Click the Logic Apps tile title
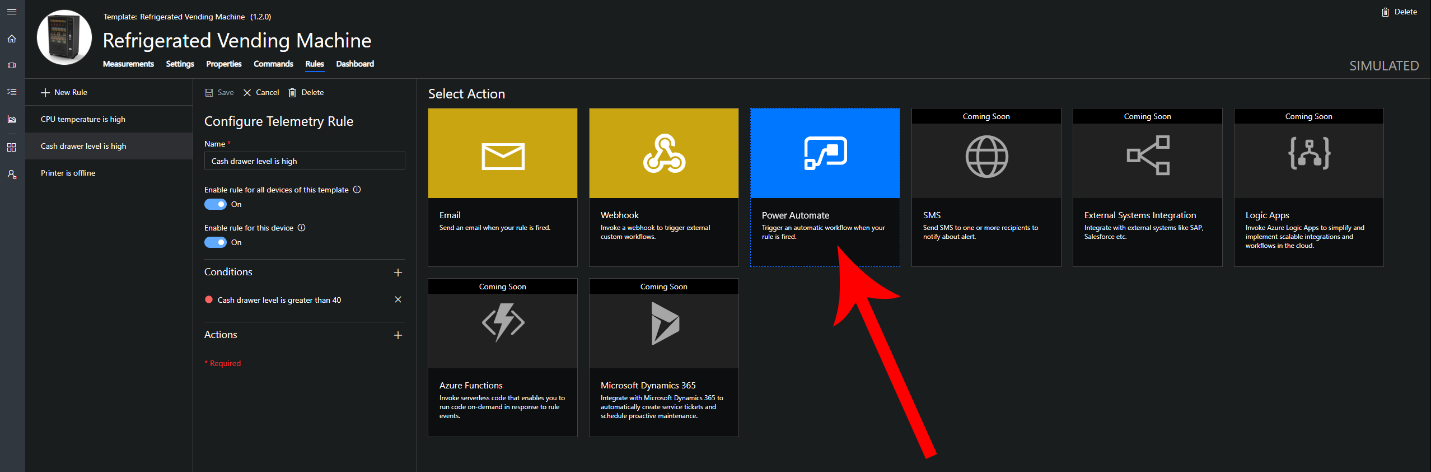This screenshot has height=472, width=1431. [1267, 215]
